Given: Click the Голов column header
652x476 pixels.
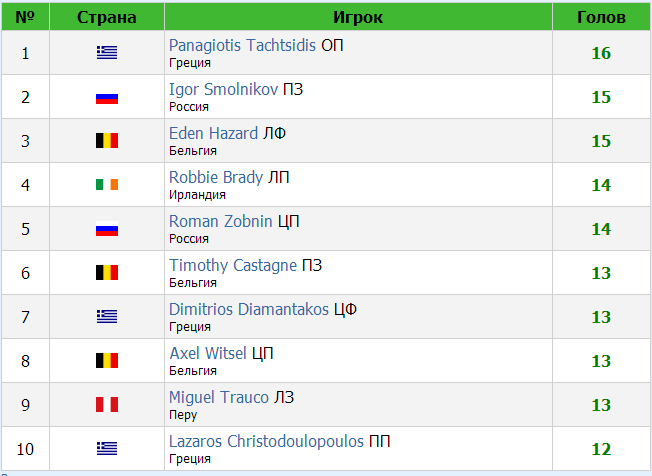Looking at the screenshot, I should (x=602, y=18).
